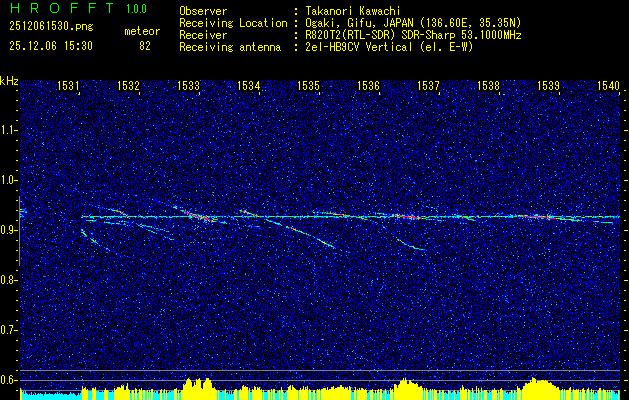The image size is (629, 400).
Task: Click the Observer field label
Action: 203,11
